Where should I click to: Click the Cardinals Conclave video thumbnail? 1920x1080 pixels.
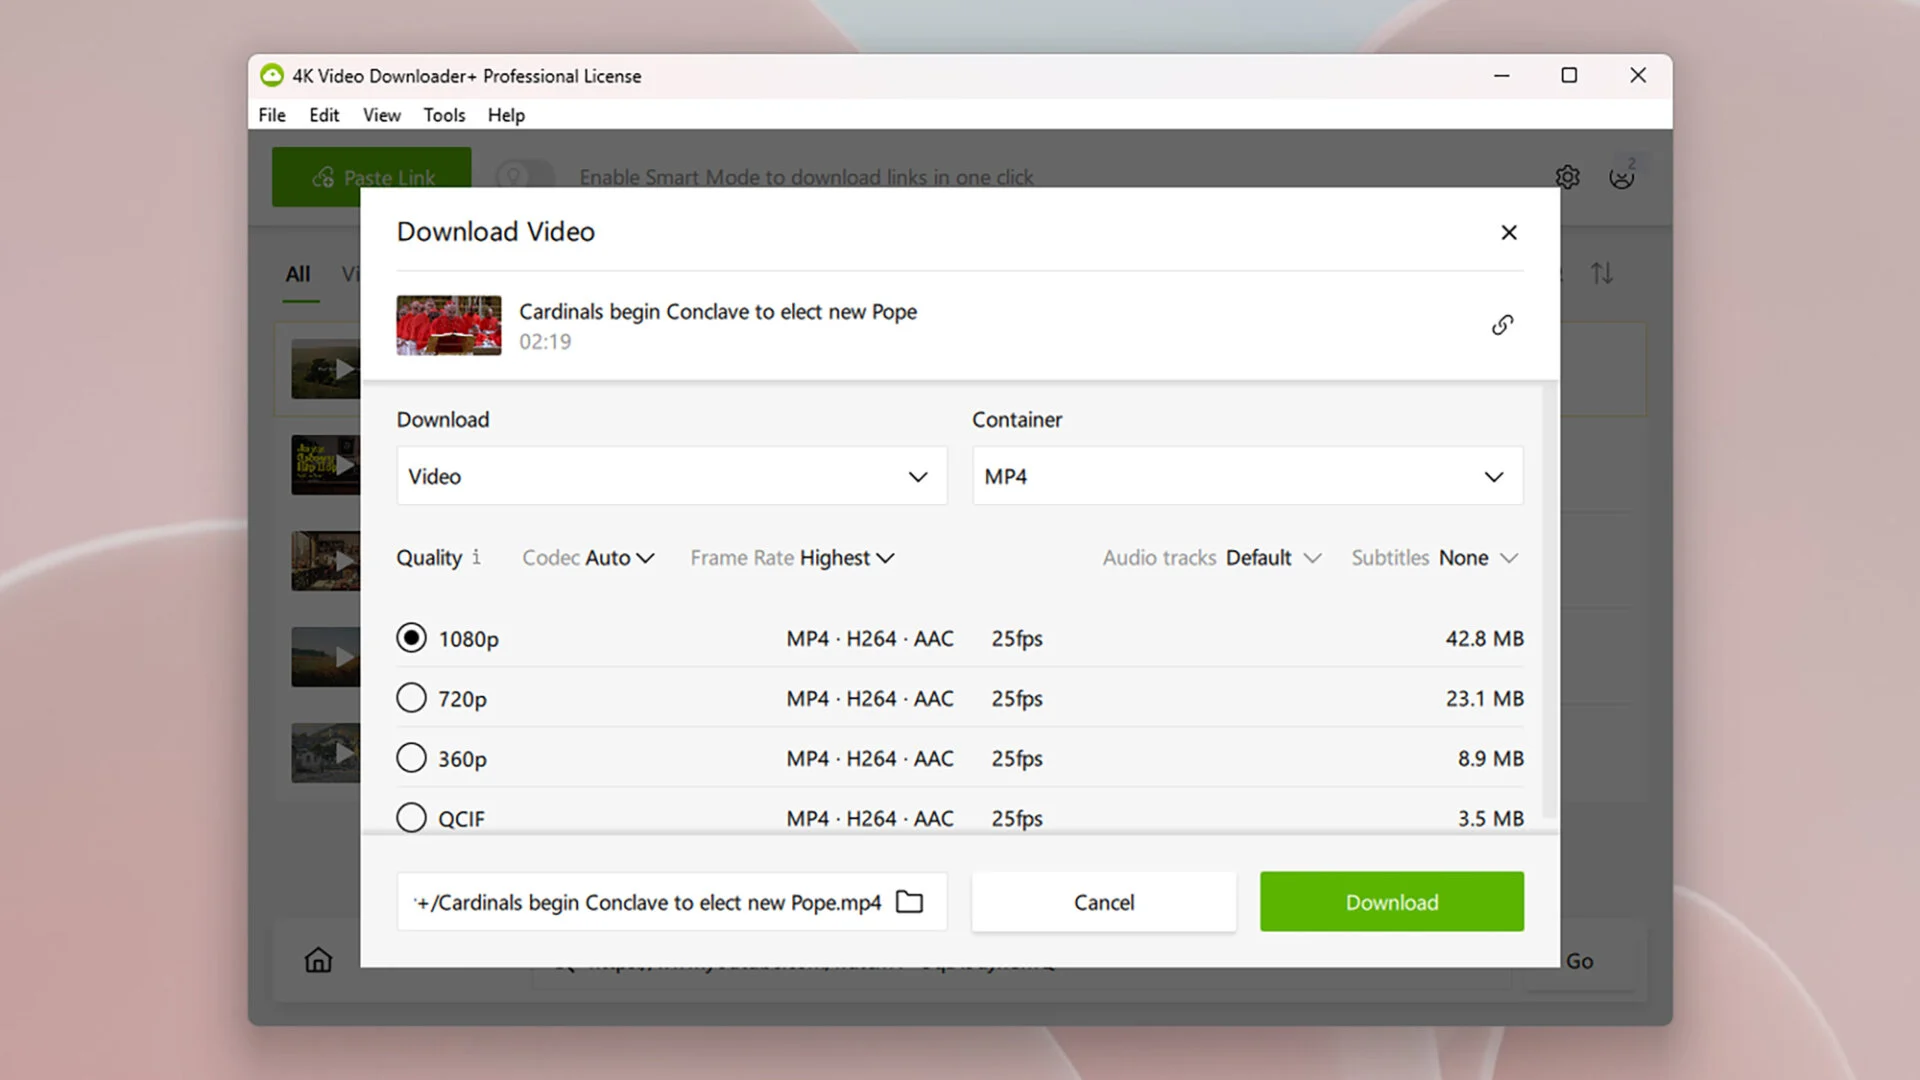[x=449, y=325]
